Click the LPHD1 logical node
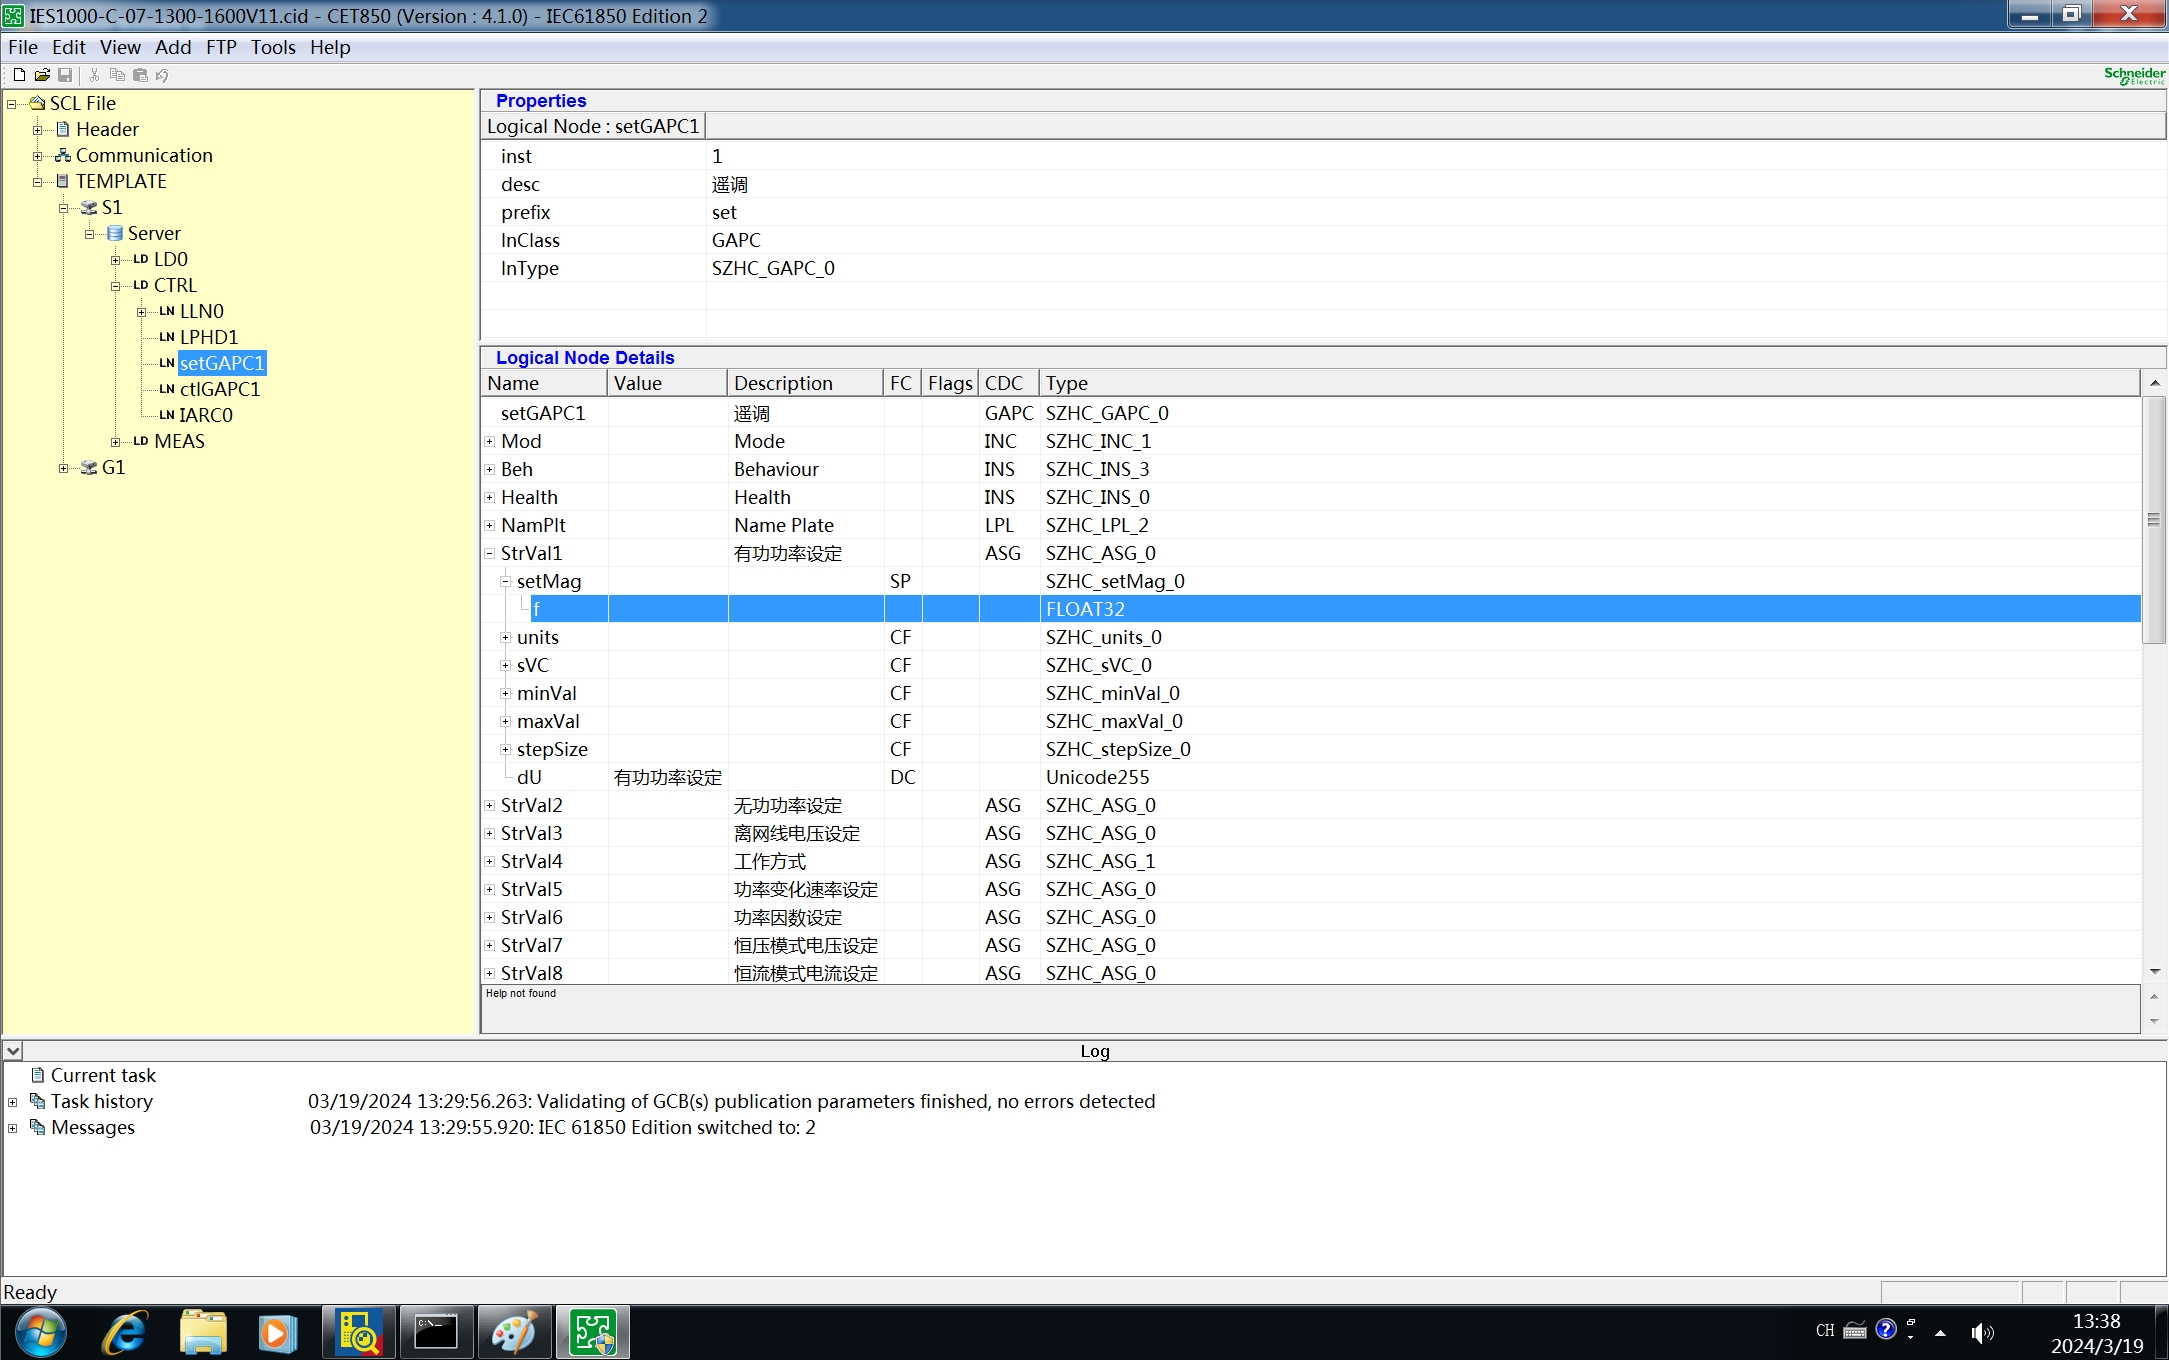 pyautogui.click(x=207, y=335)
